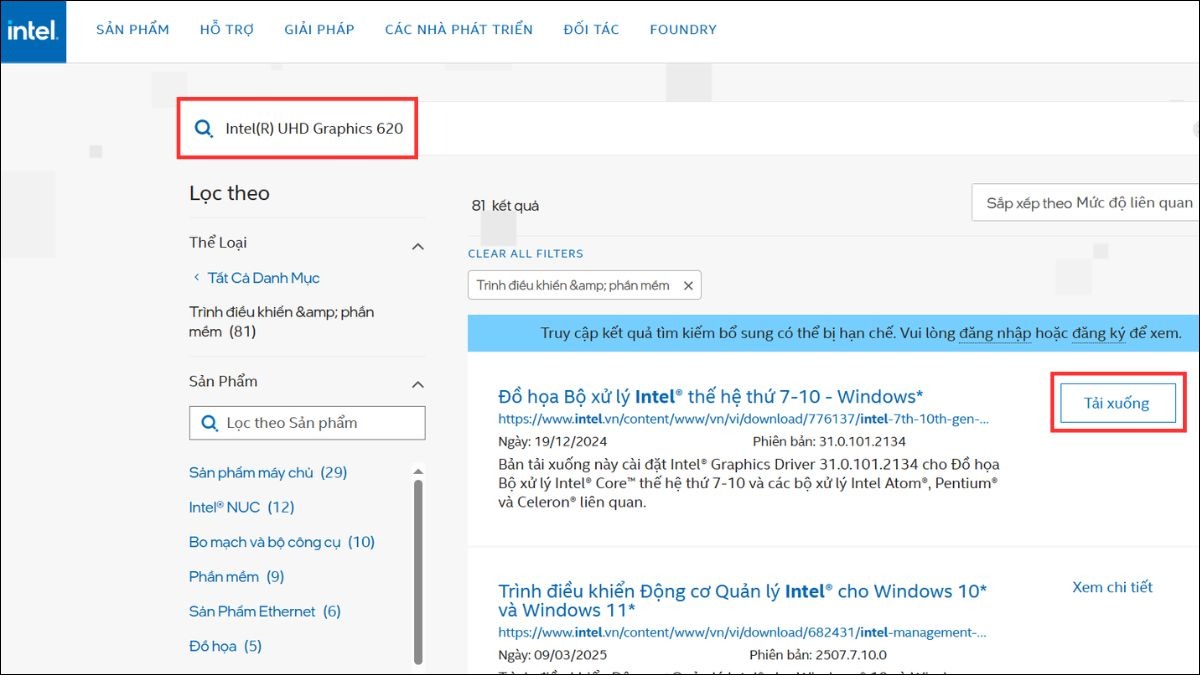Open the Đối Tác menu

pos(591,29)
